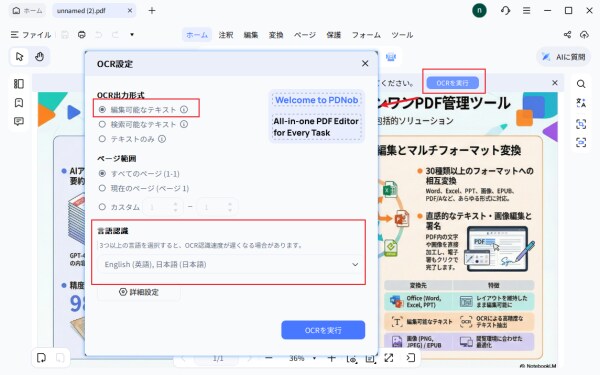Switch to the 編集 ribbon tab
The image size is (600, 375).
pos(251,35)
